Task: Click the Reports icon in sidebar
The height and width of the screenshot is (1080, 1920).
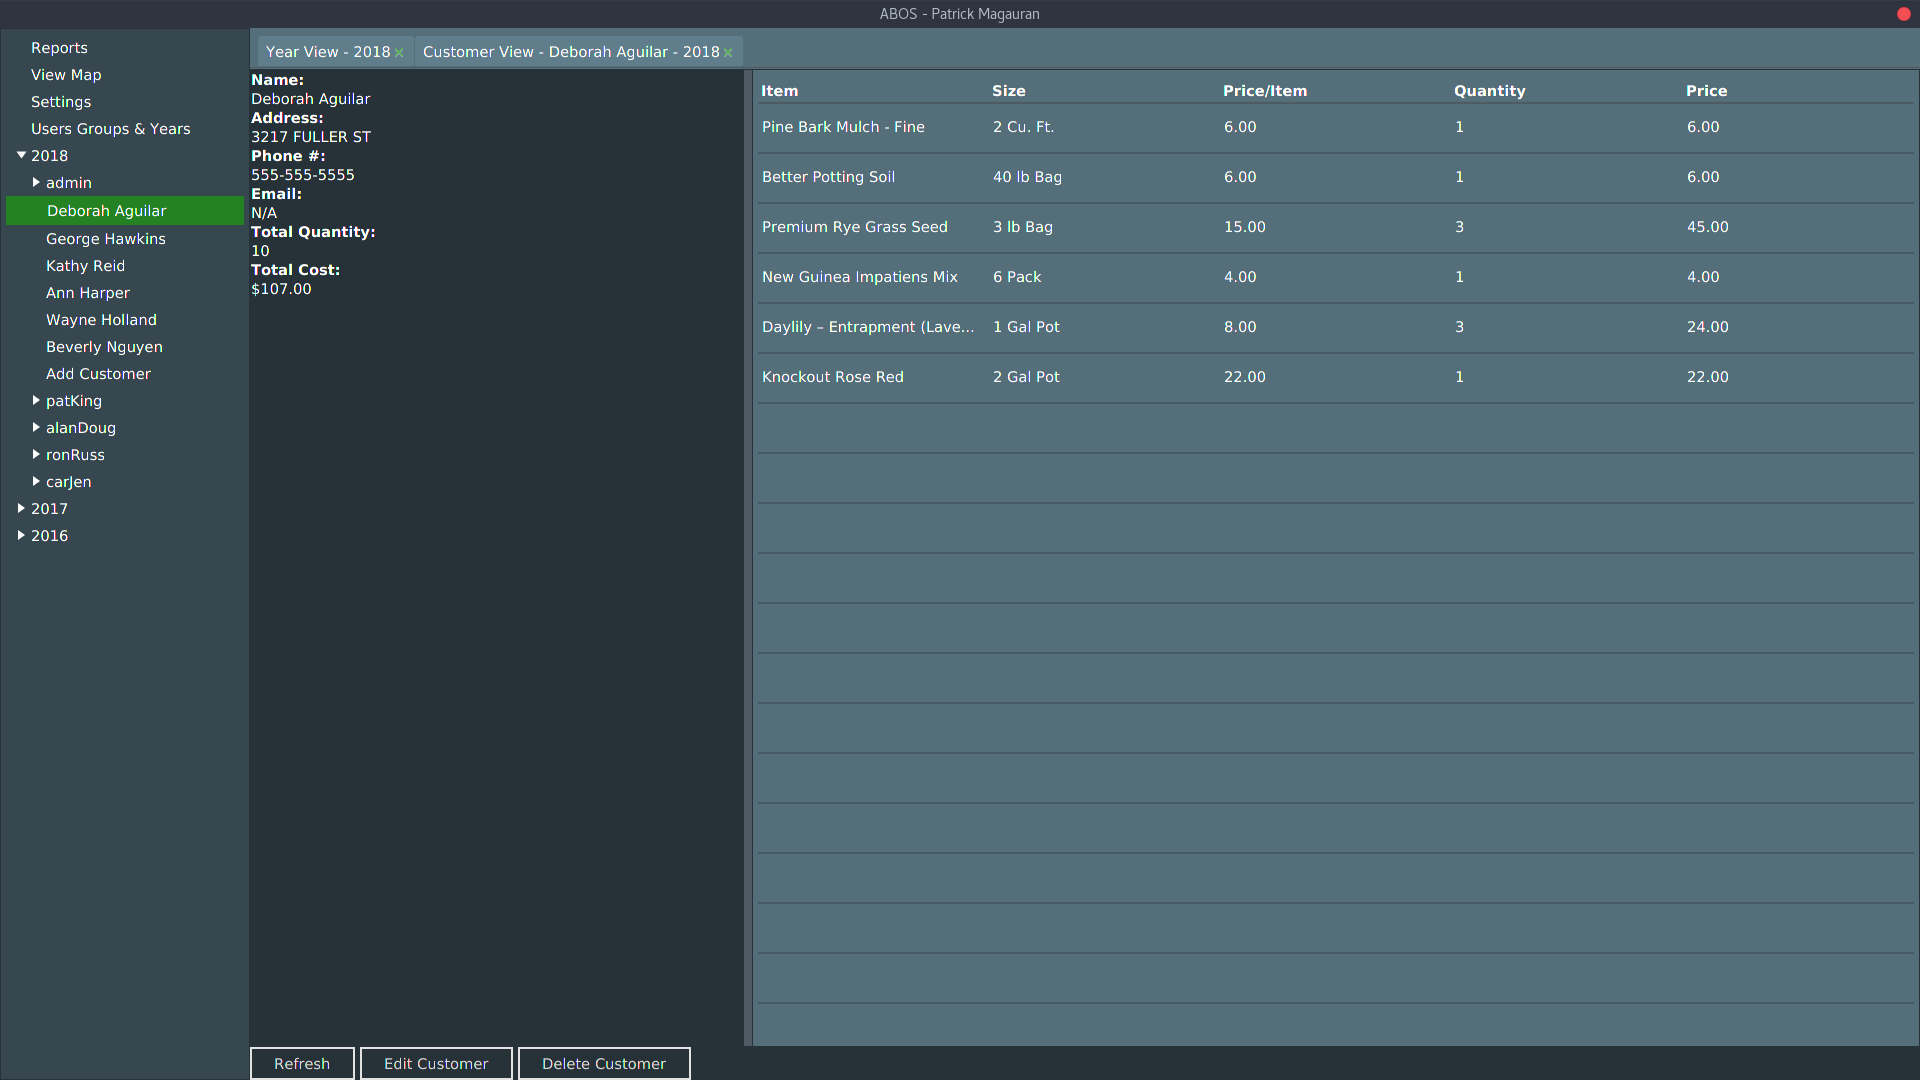Action: tap(58, 47)
